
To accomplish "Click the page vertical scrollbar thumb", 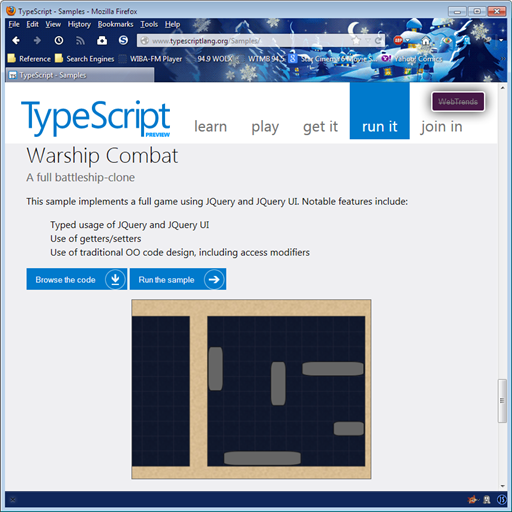I will 502,401.
